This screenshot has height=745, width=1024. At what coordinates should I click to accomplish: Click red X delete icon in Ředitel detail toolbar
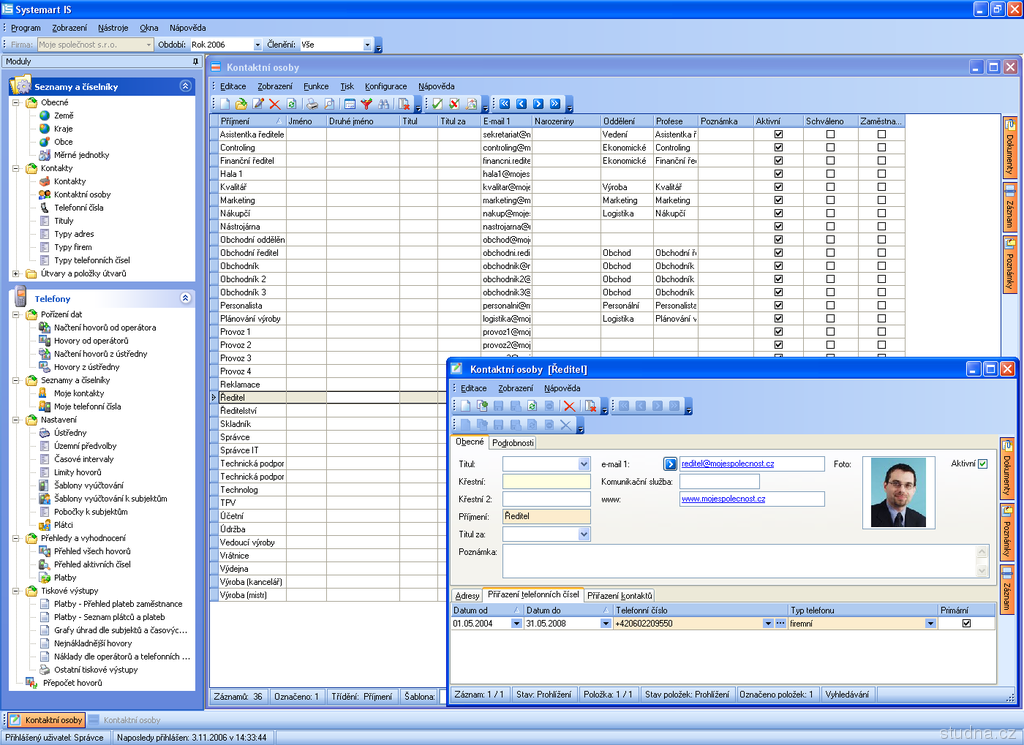point(569,406)
